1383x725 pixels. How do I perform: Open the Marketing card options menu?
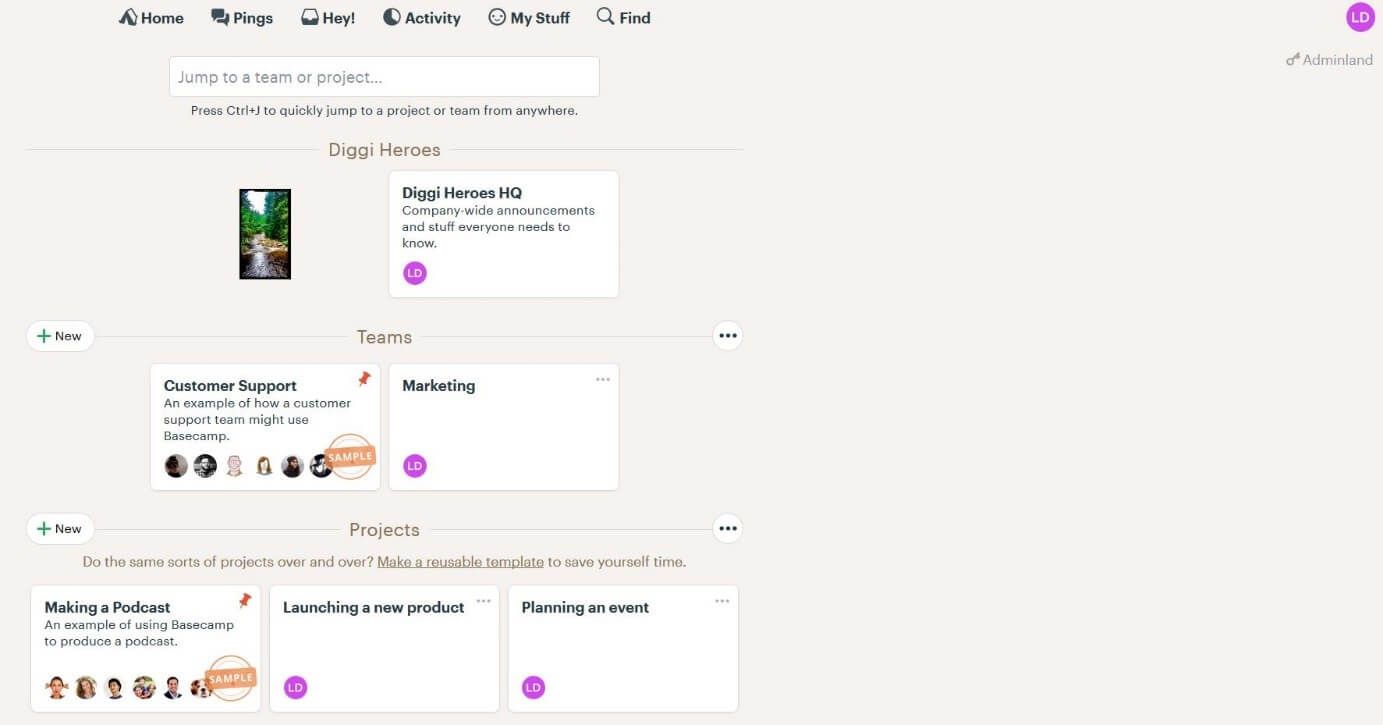tap(603, 379)
